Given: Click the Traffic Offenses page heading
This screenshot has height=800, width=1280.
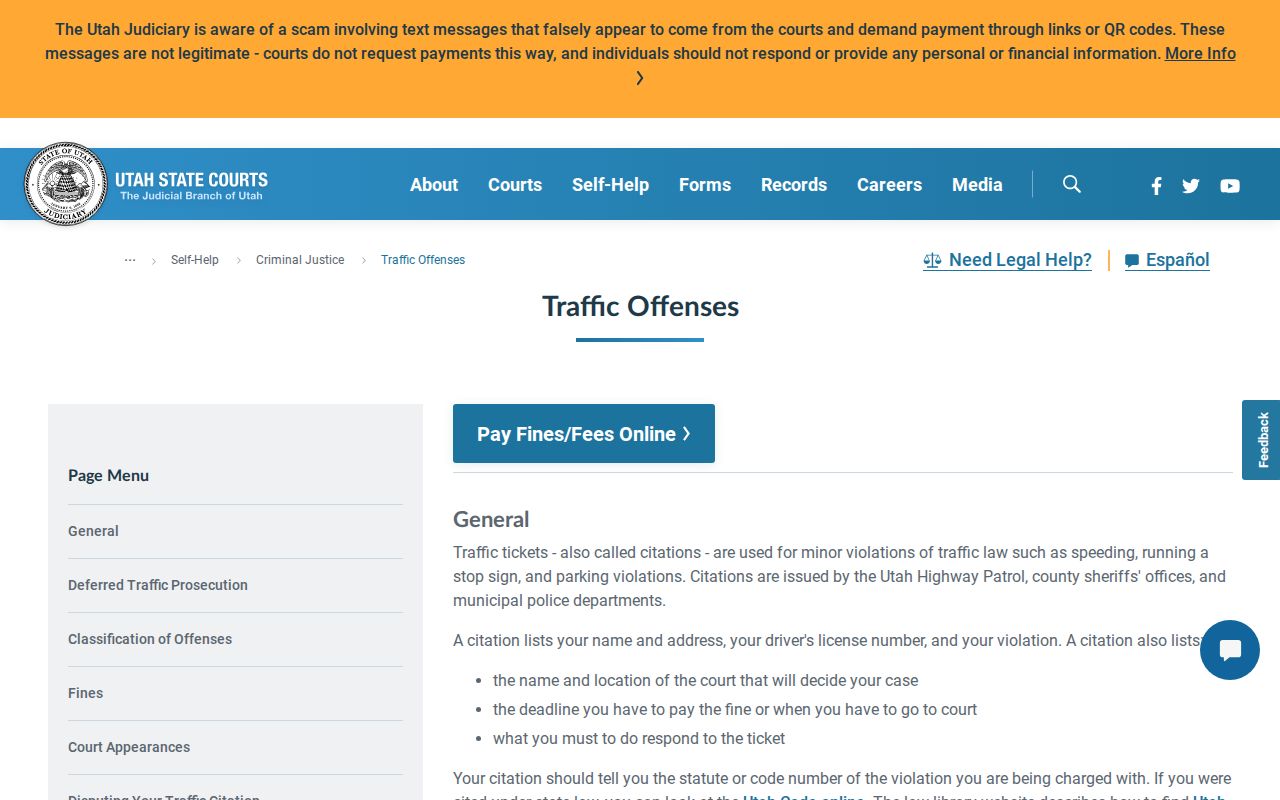Looking at the screenshot, I should pos(640,306).
